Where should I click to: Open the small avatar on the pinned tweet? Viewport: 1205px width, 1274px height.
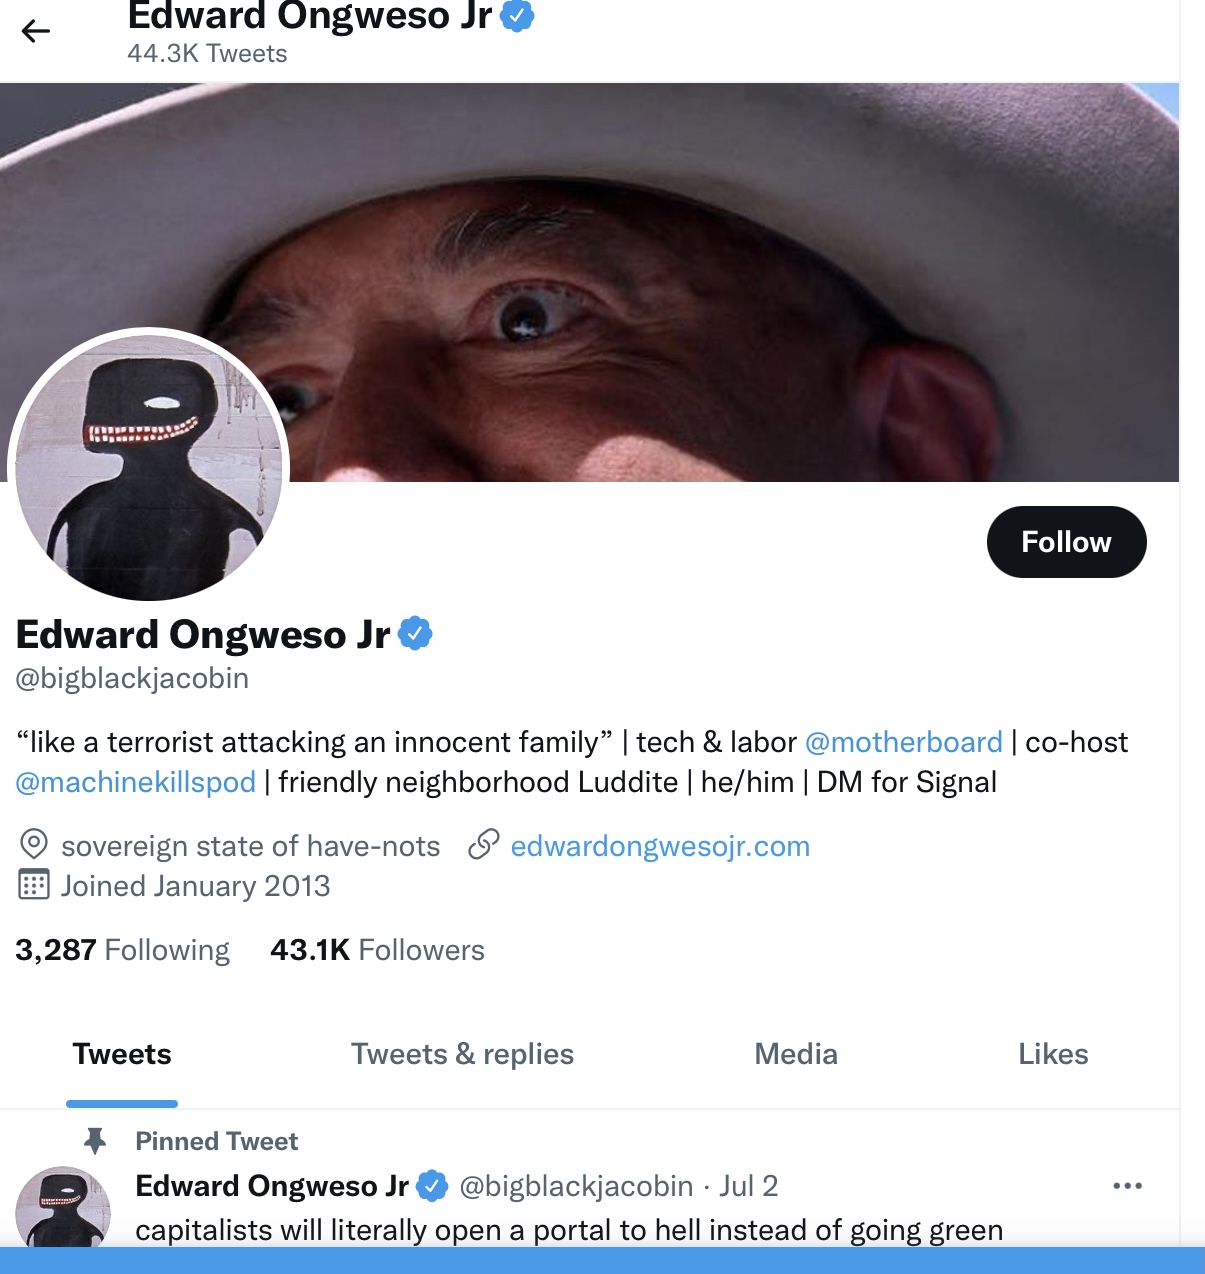click(x=63, y=1207)
